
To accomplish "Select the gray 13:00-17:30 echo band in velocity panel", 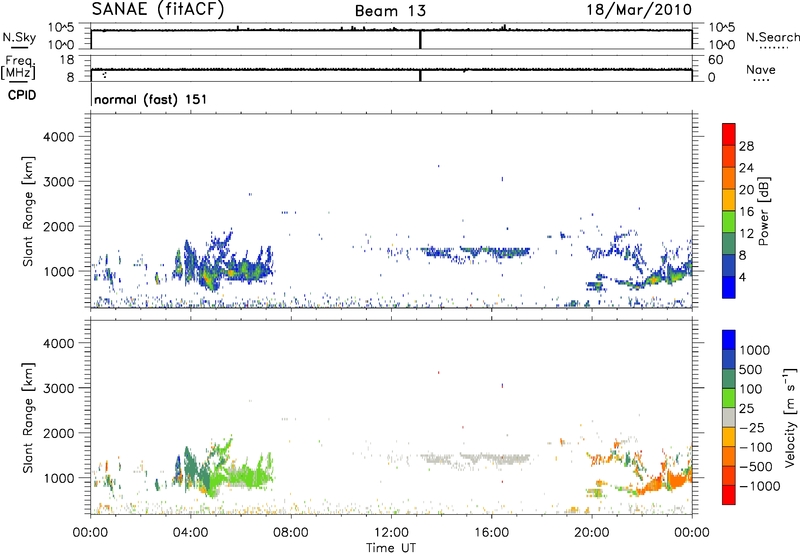I will (x=474, y=458).
